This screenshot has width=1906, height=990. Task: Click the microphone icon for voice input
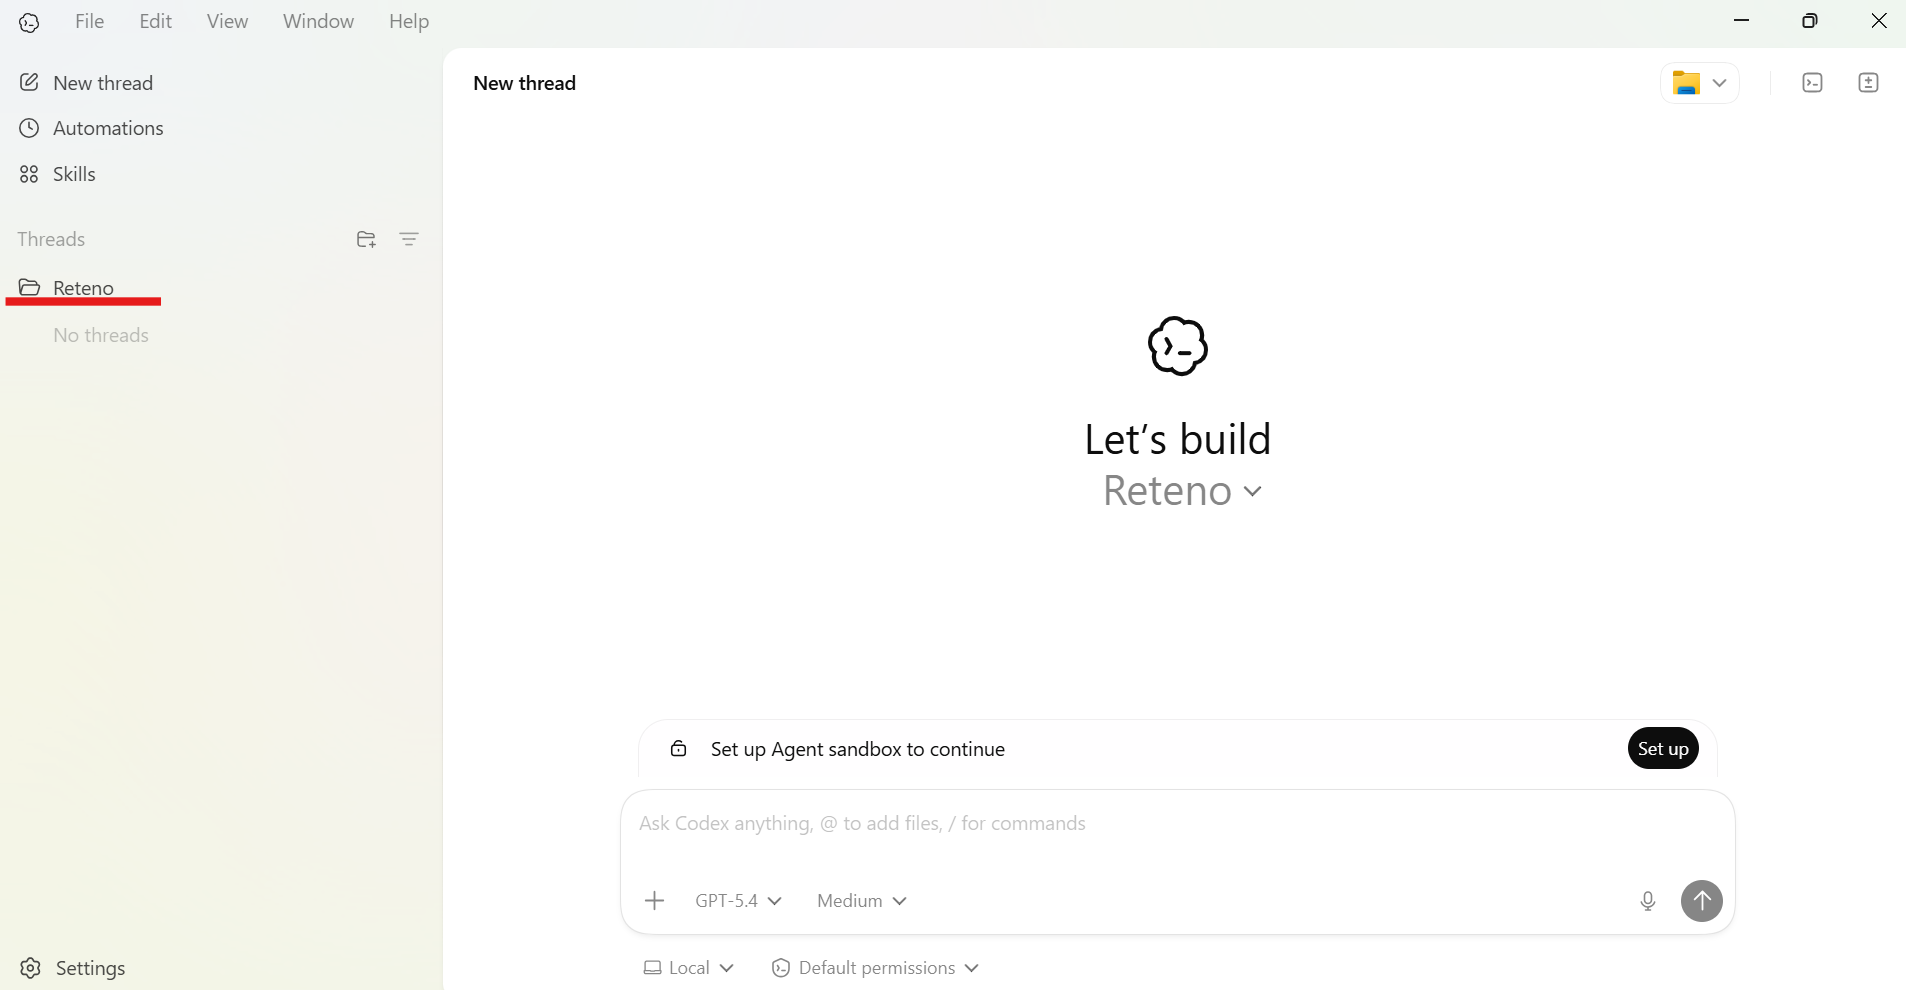(1647, 900)
